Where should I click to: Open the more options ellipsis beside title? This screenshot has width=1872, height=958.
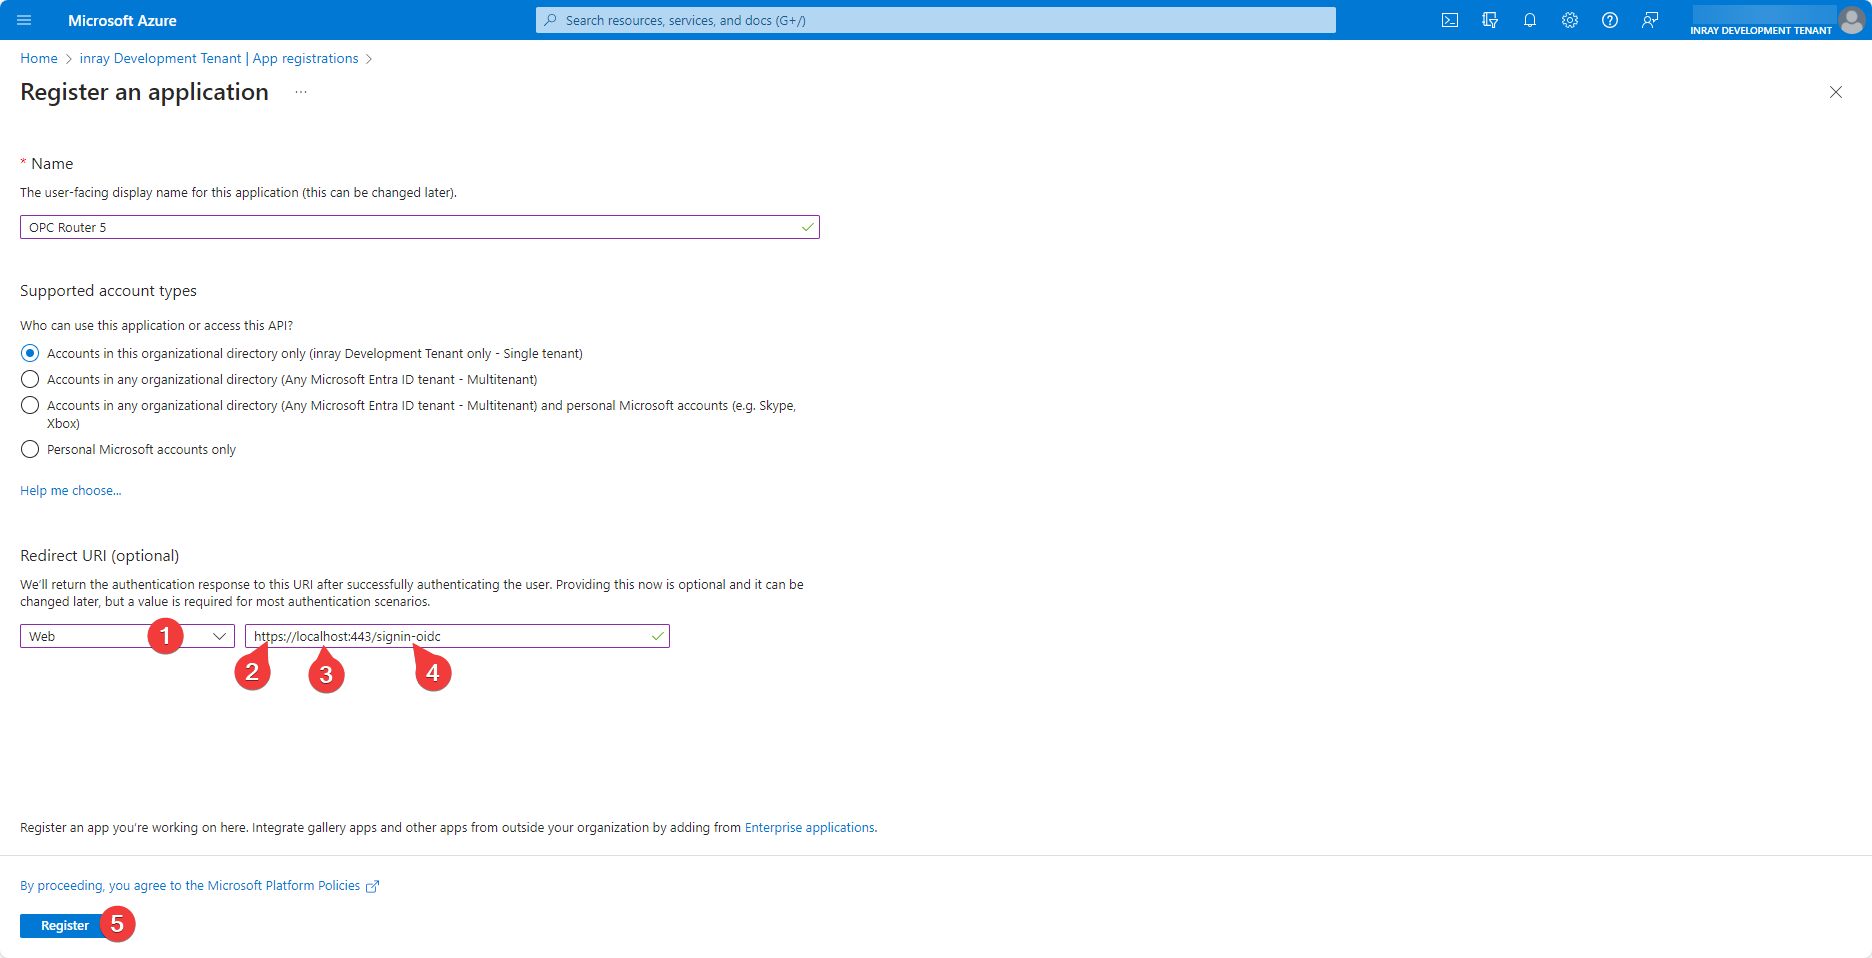[301, 92]
